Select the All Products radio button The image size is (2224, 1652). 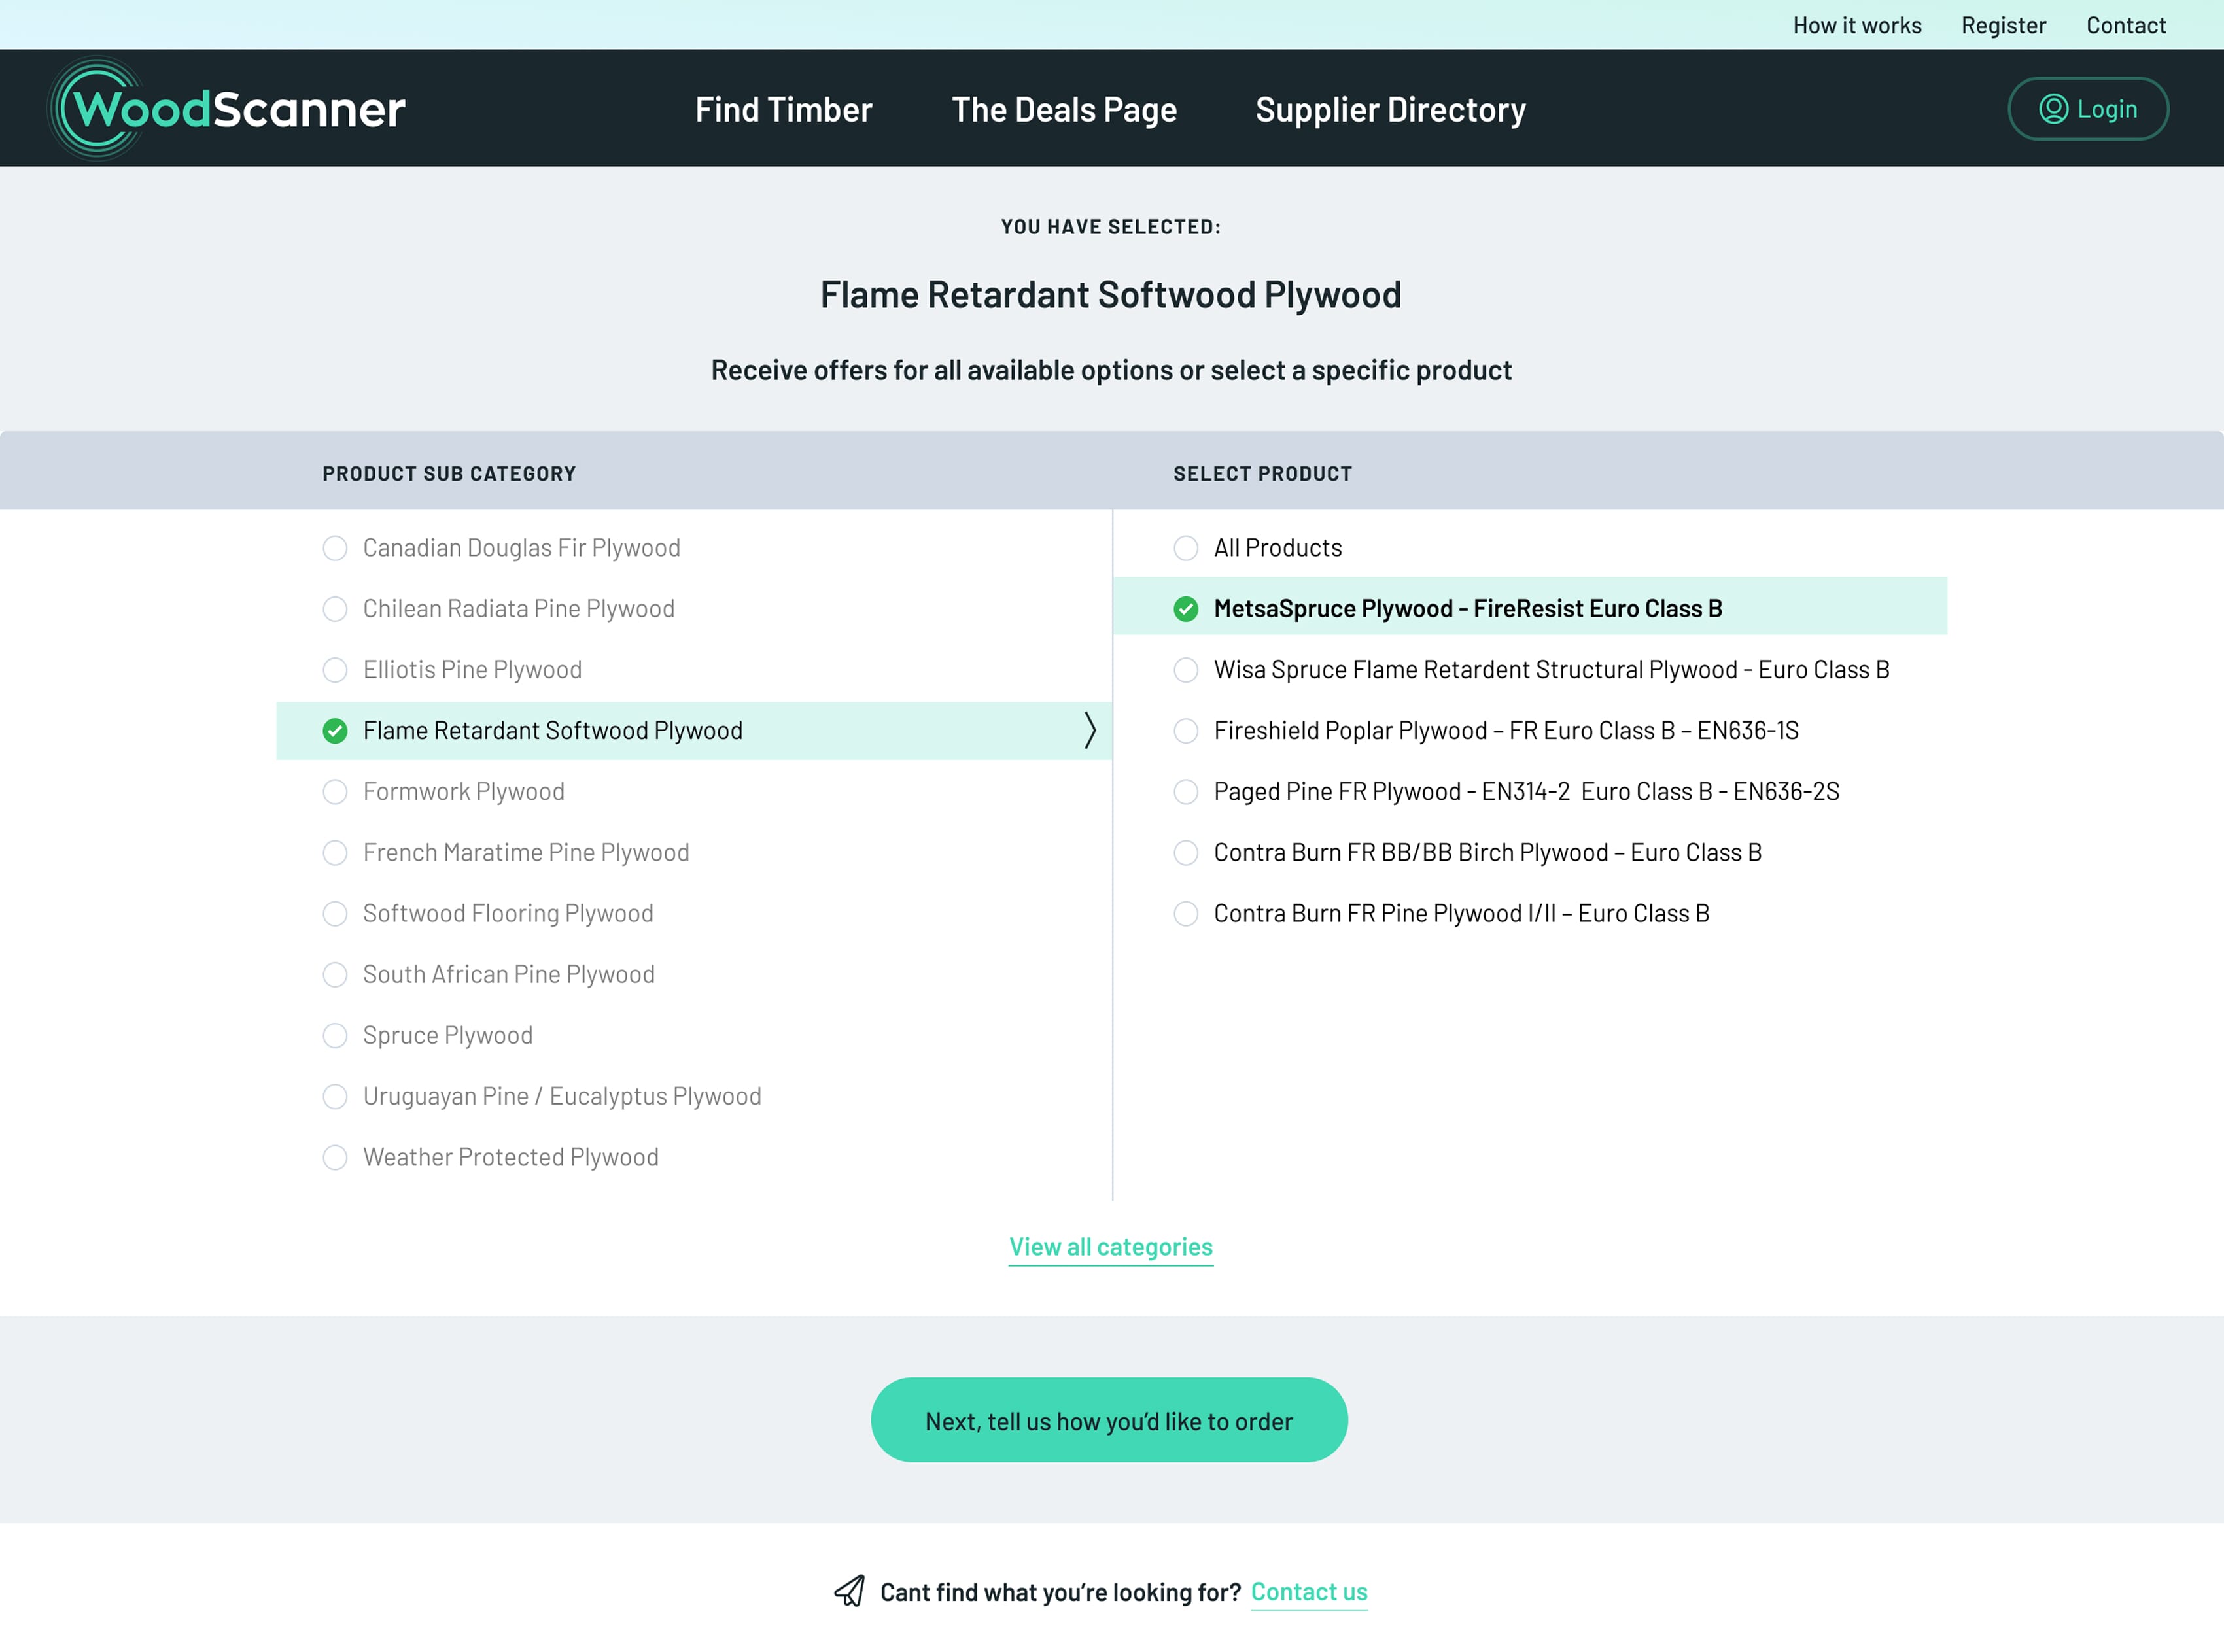(1185, 548)
